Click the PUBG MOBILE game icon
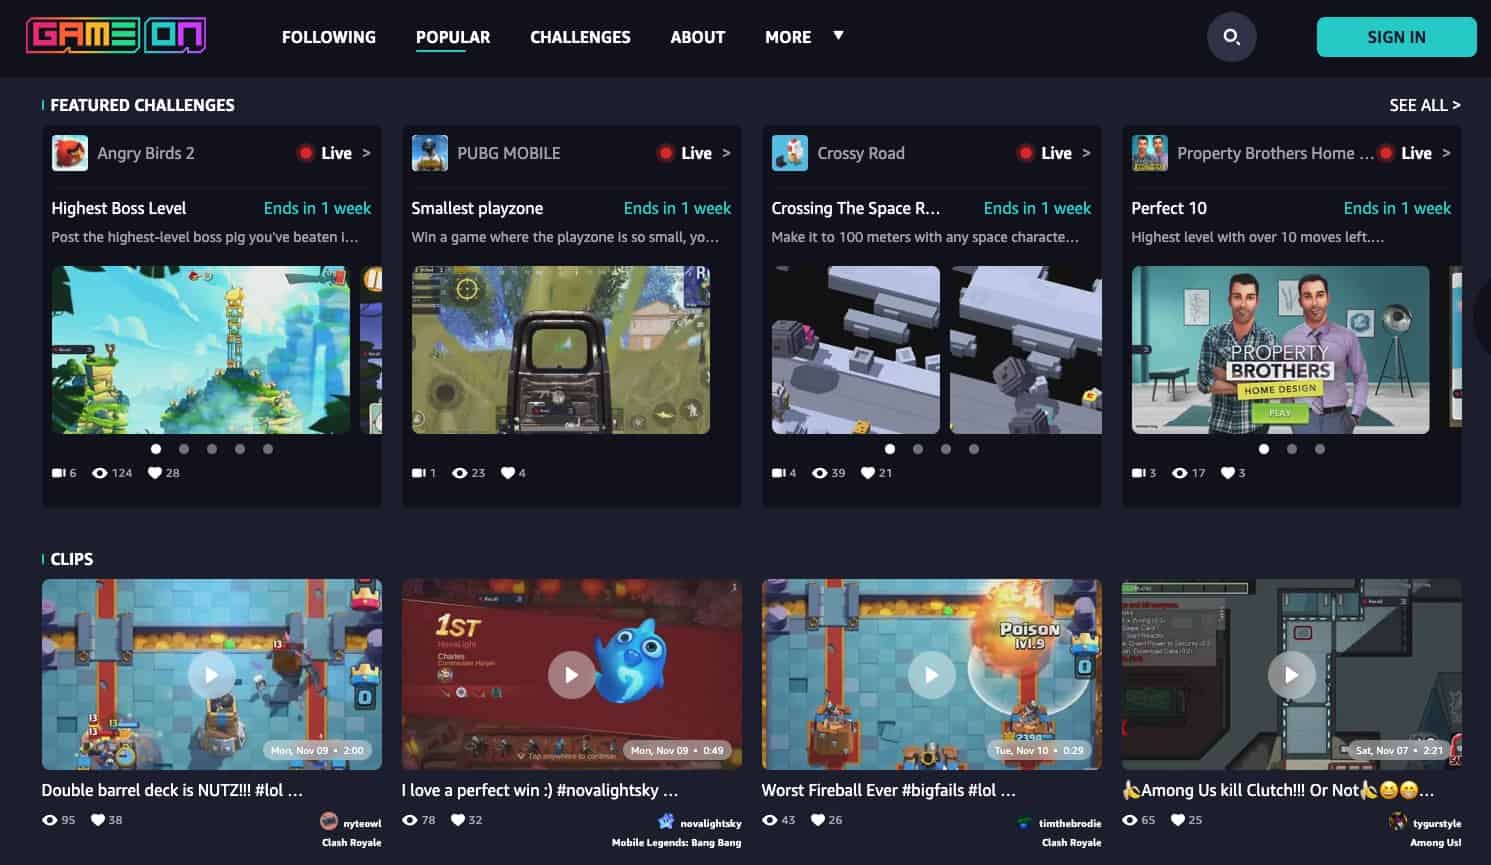1491x865 pixels. click(x=430, y=153)
